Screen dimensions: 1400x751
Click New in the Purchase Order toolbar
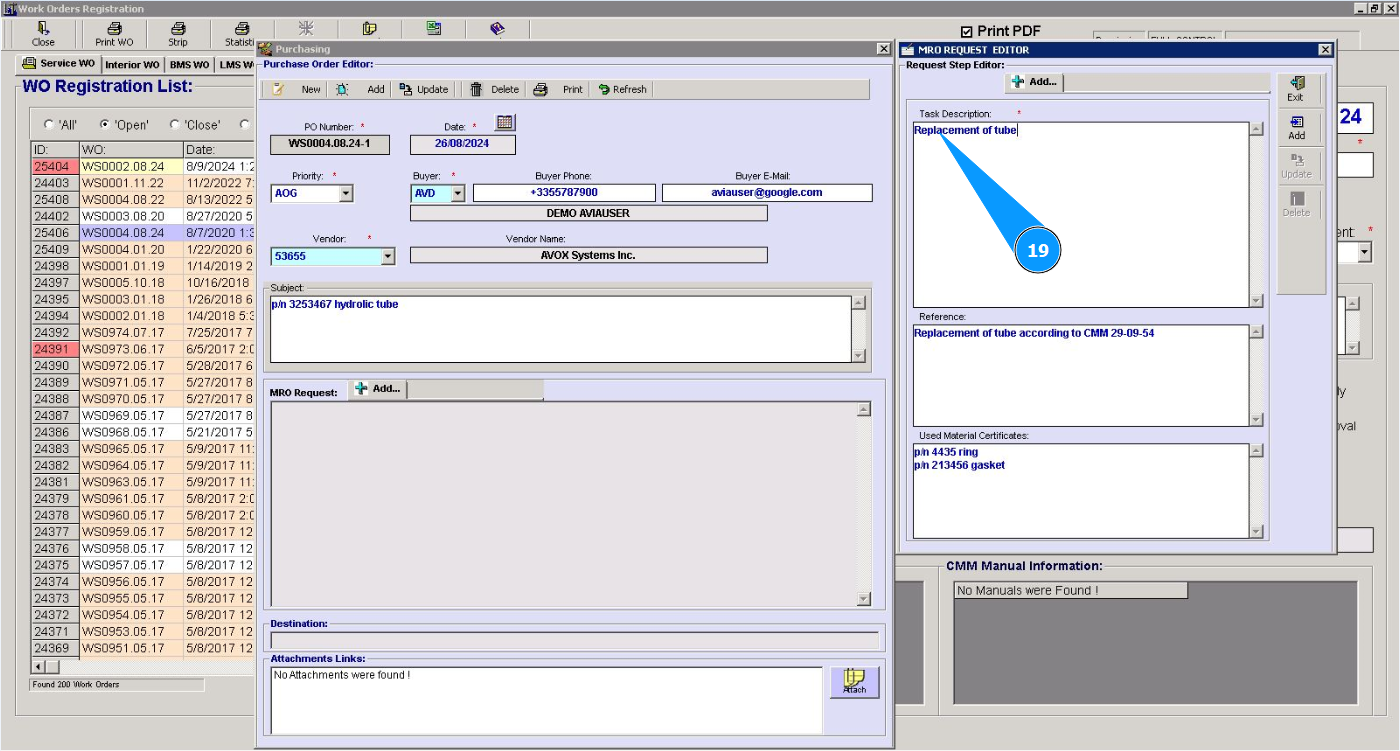300,89
